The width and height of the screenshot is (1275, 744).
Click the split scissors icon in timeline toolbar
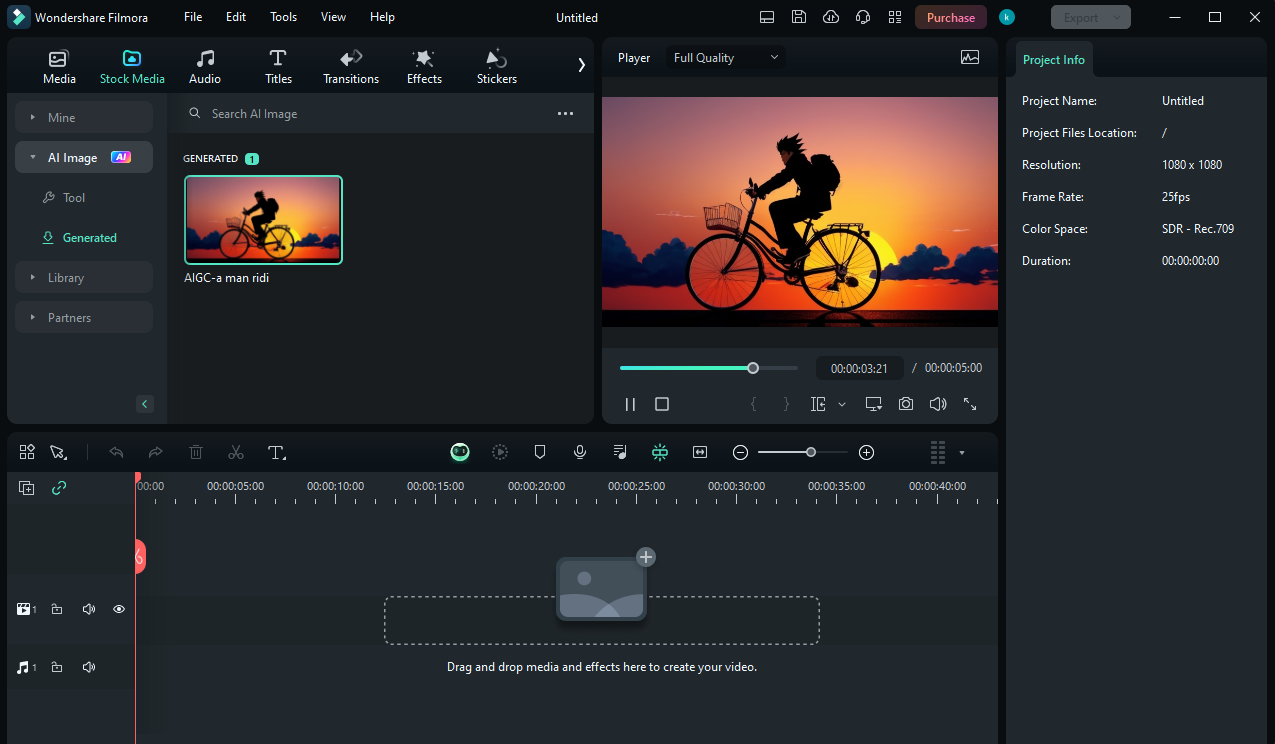[236, 452]
